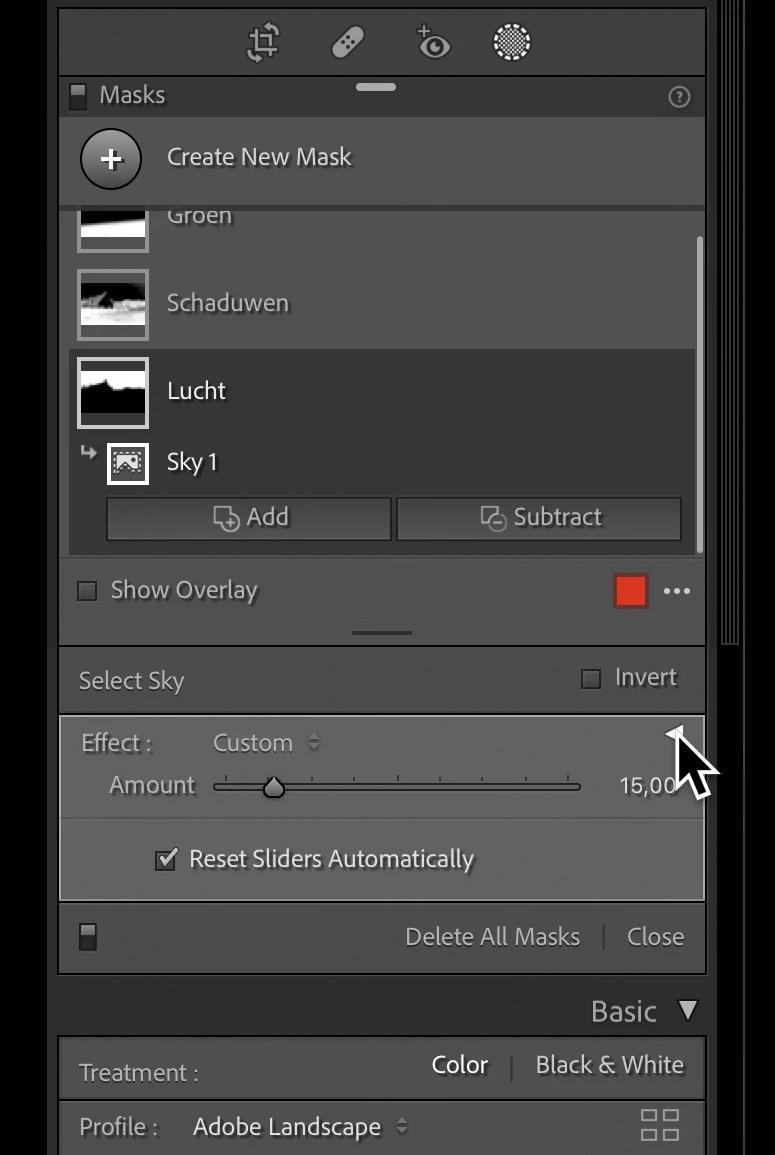The width and height of the screenshot is (775, 1155).
Task: Click Delete All Masks
Action: pyautogui.click(x=492, y=937)
